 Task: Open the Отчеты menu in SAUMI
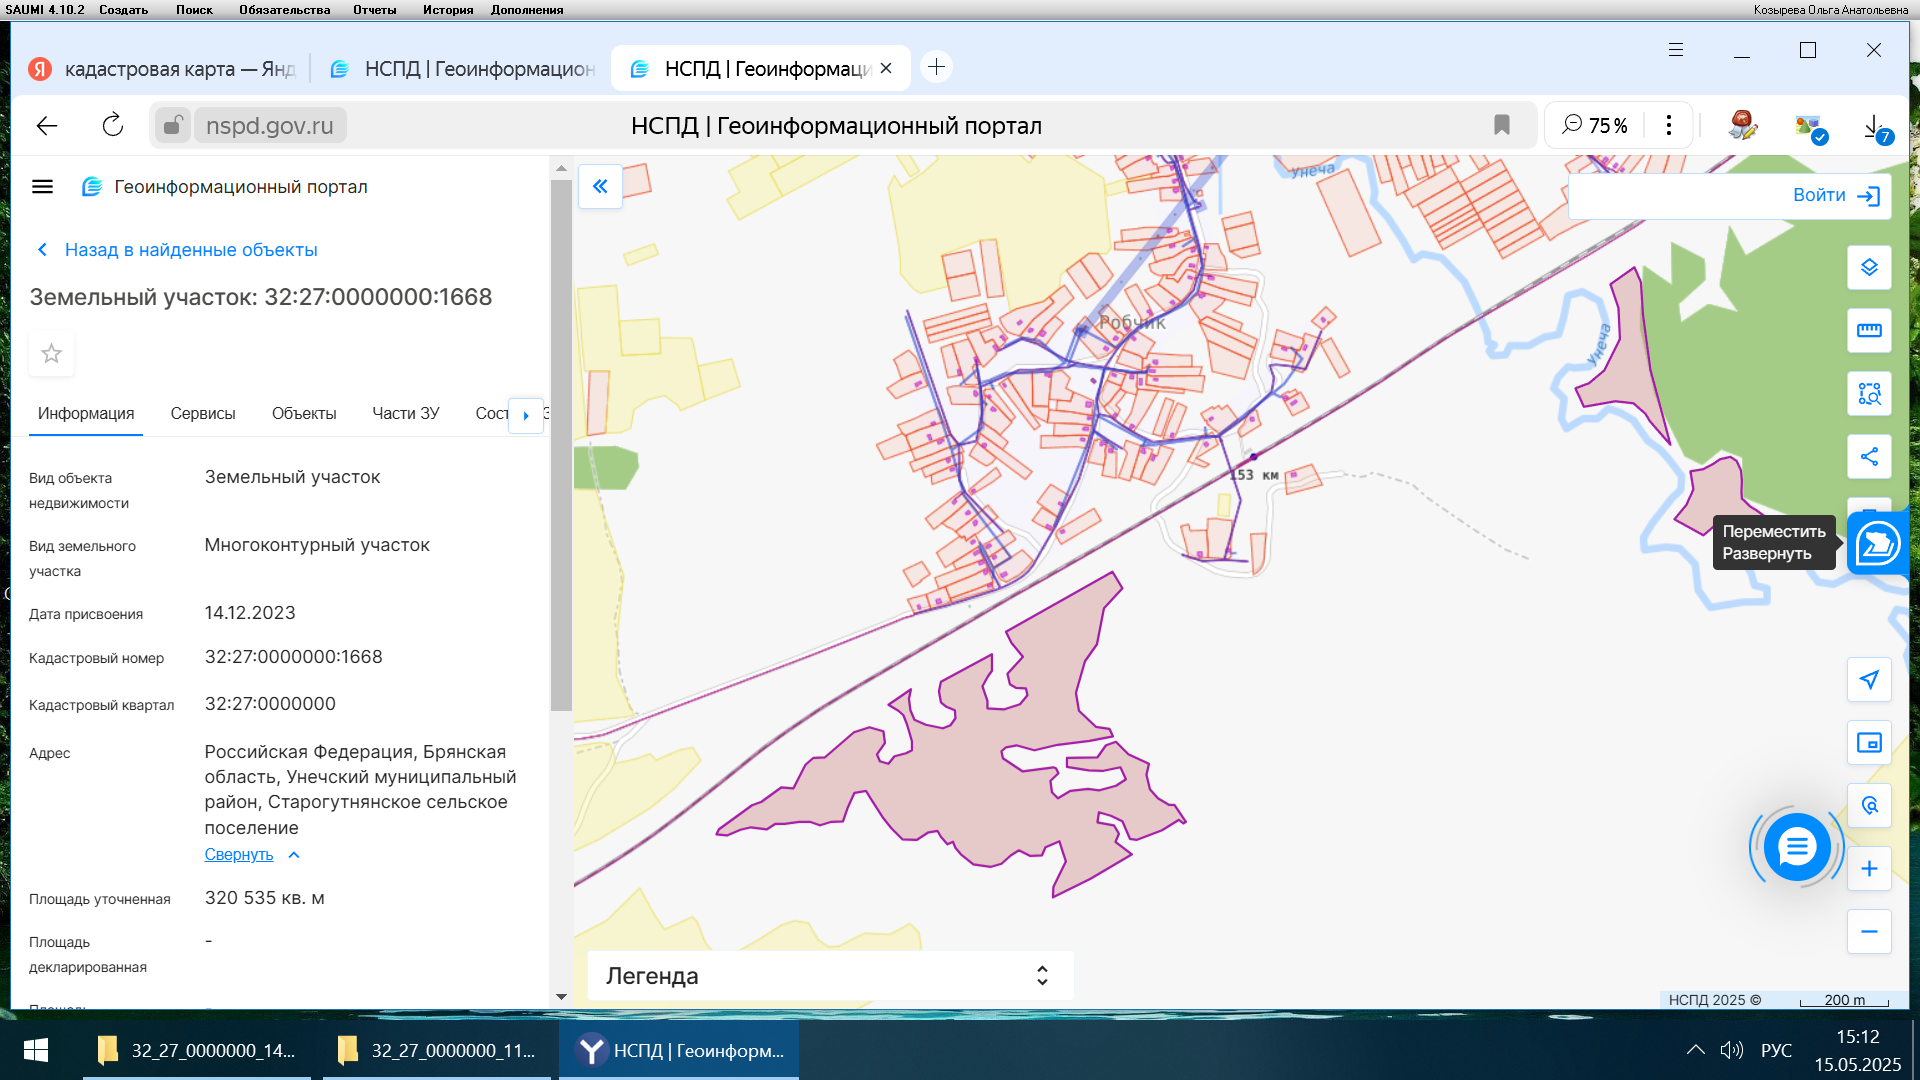[x=374, y=10]
